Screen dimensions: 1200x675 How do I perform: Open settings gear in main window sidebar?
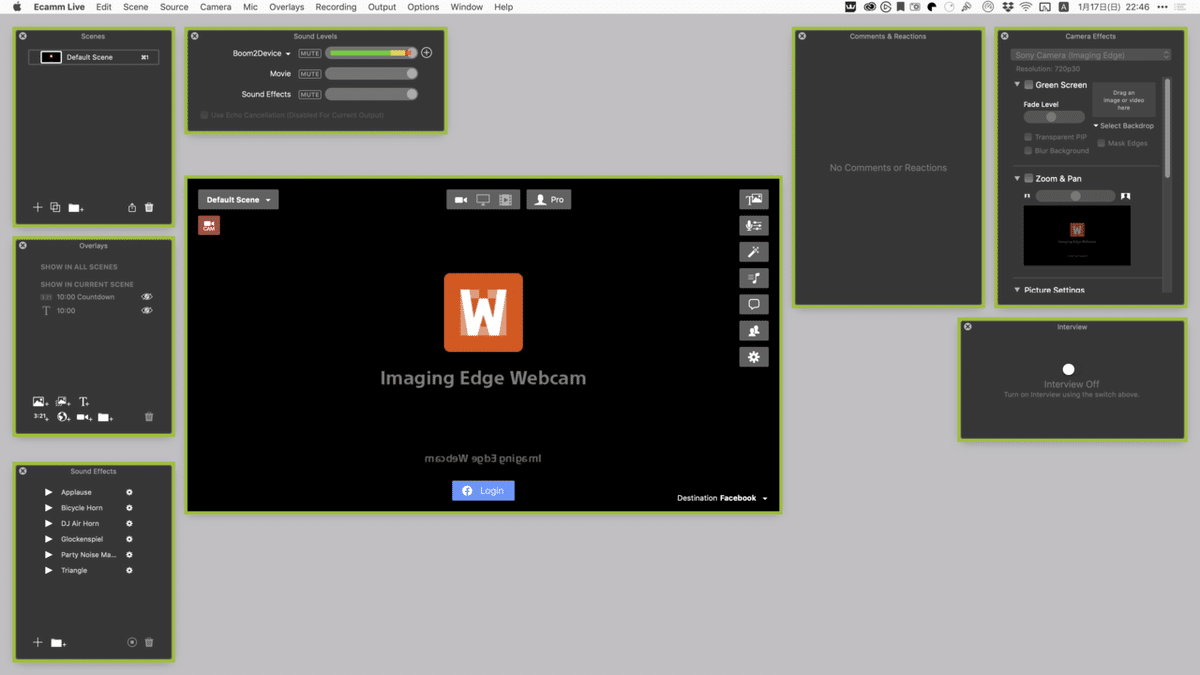(x=754, y=357)
